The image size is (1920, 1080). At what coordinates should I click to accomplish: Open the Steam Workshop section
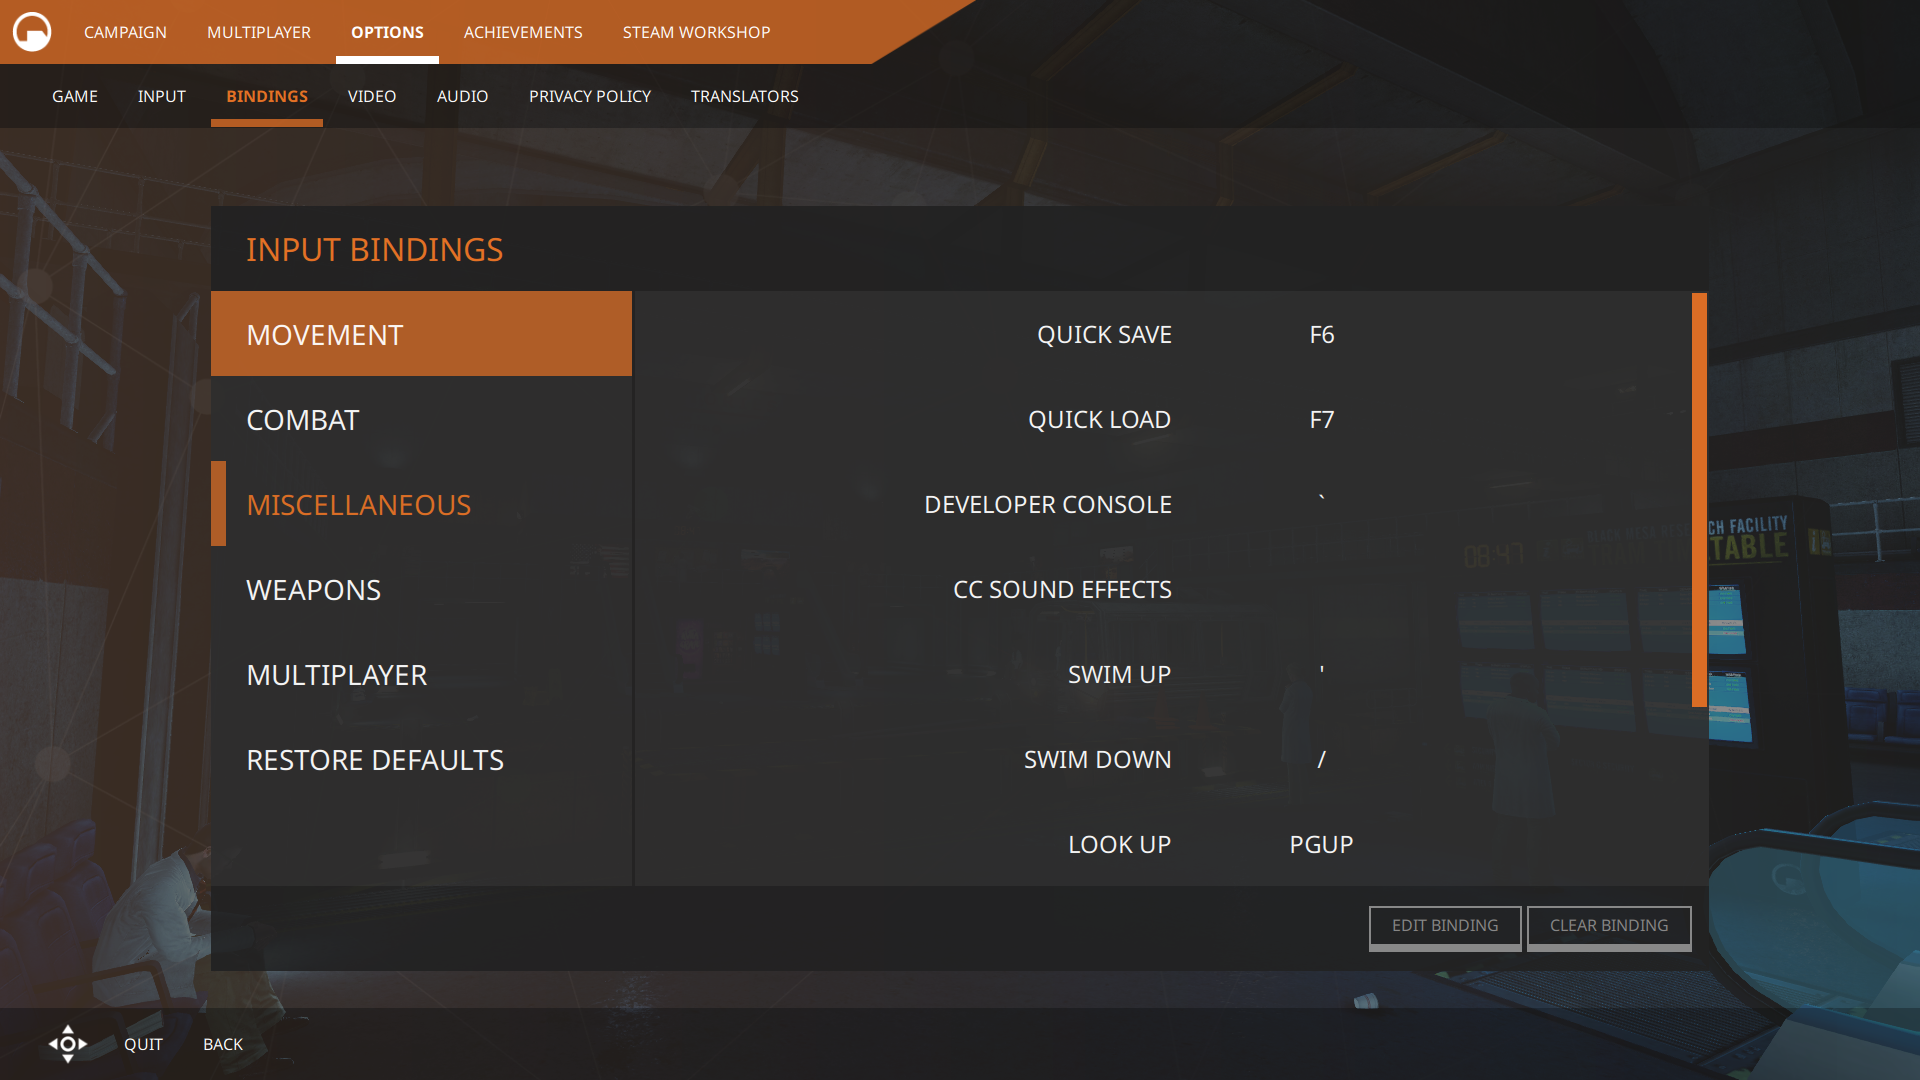pos(696,32)
